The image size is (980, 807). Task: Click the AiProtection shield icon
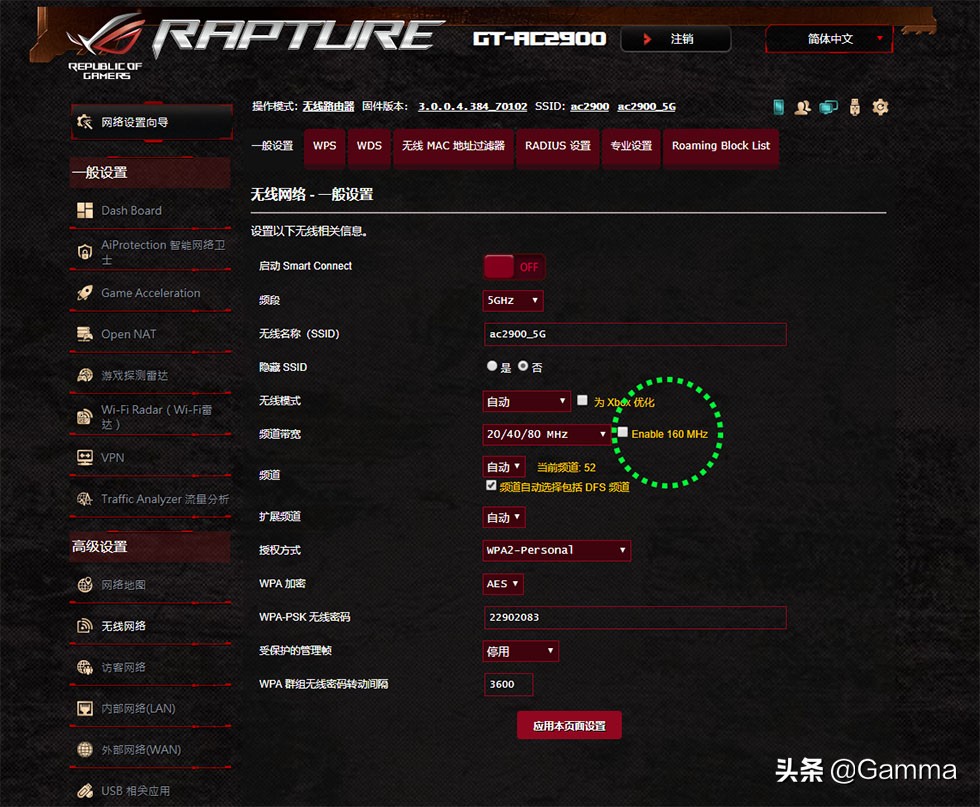85,252
